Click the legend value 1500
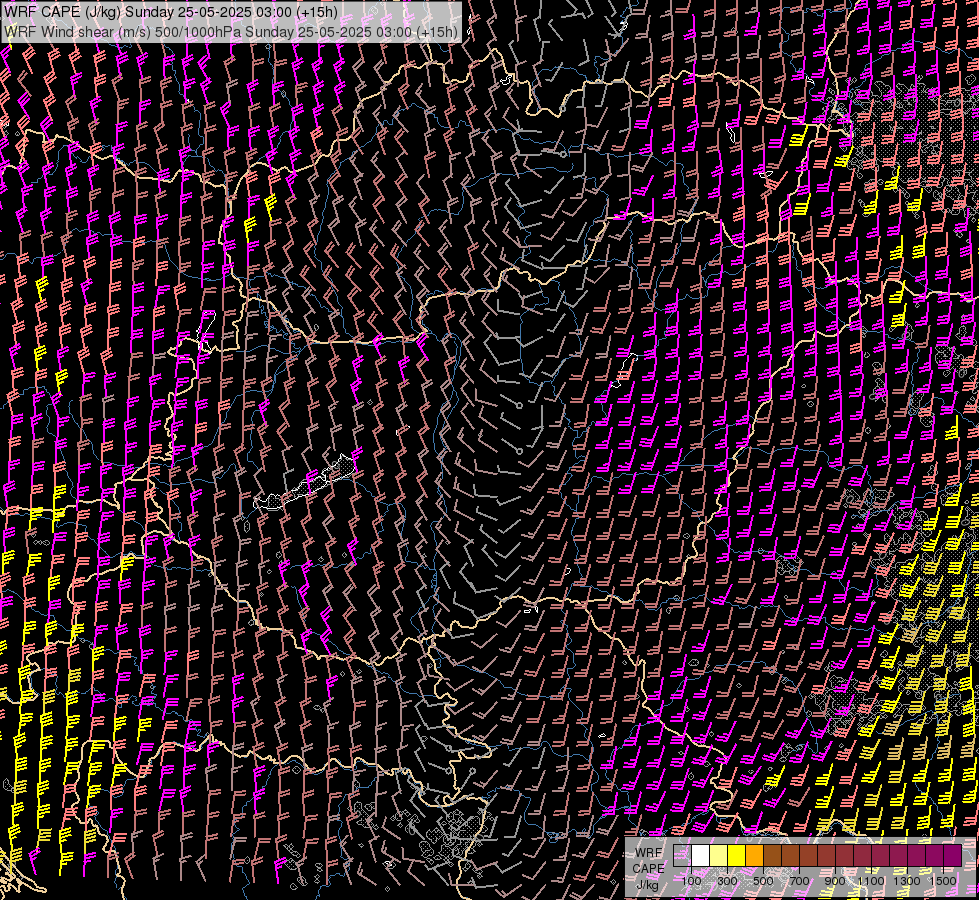 [943, 881]
